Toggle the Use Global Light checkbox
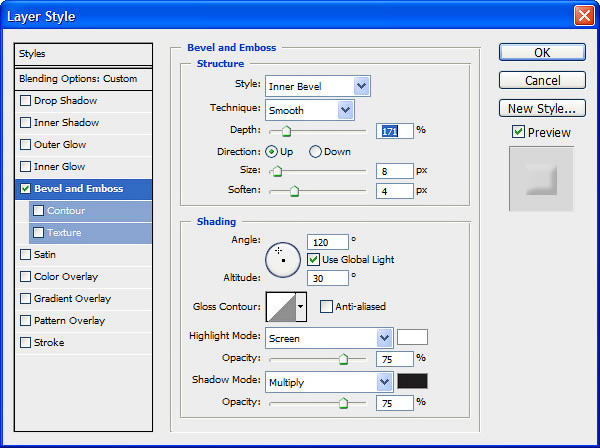The width and height of the screenshot is (600, 448). click(x=313, y=259)
